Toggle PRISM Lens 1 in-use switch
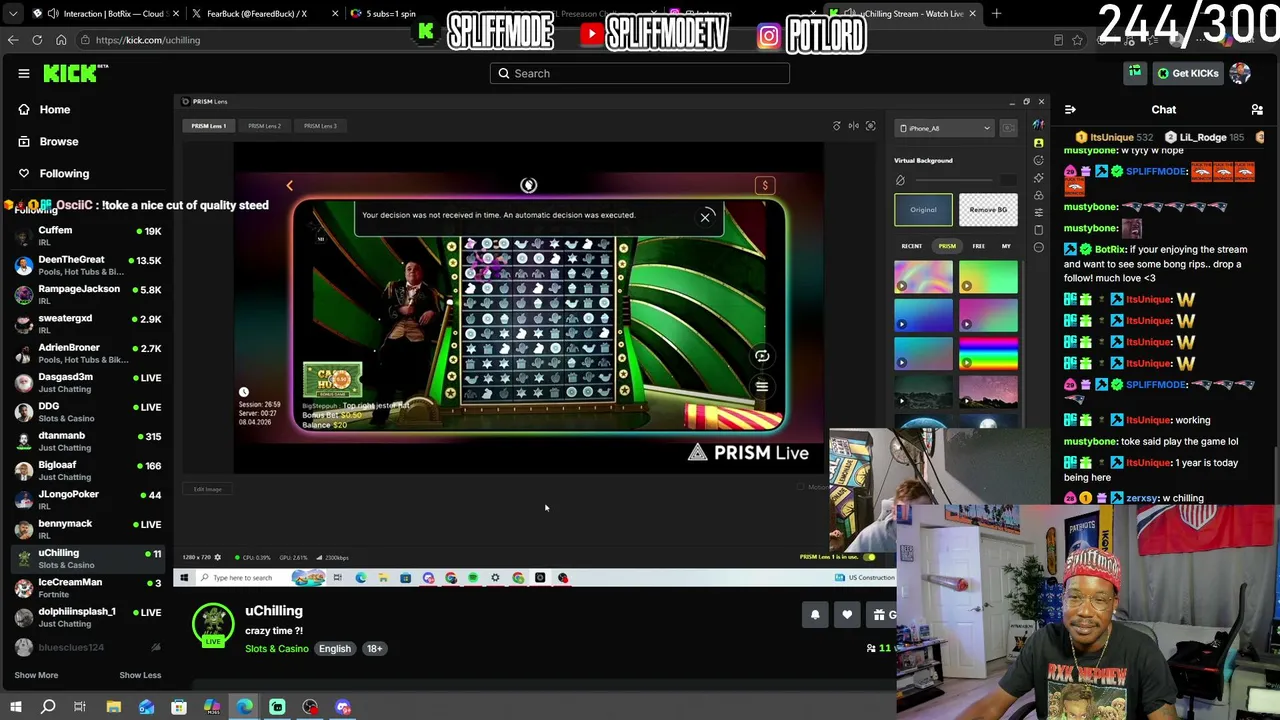This screenshot has height=720, width=1280. [x=869, y=557]
